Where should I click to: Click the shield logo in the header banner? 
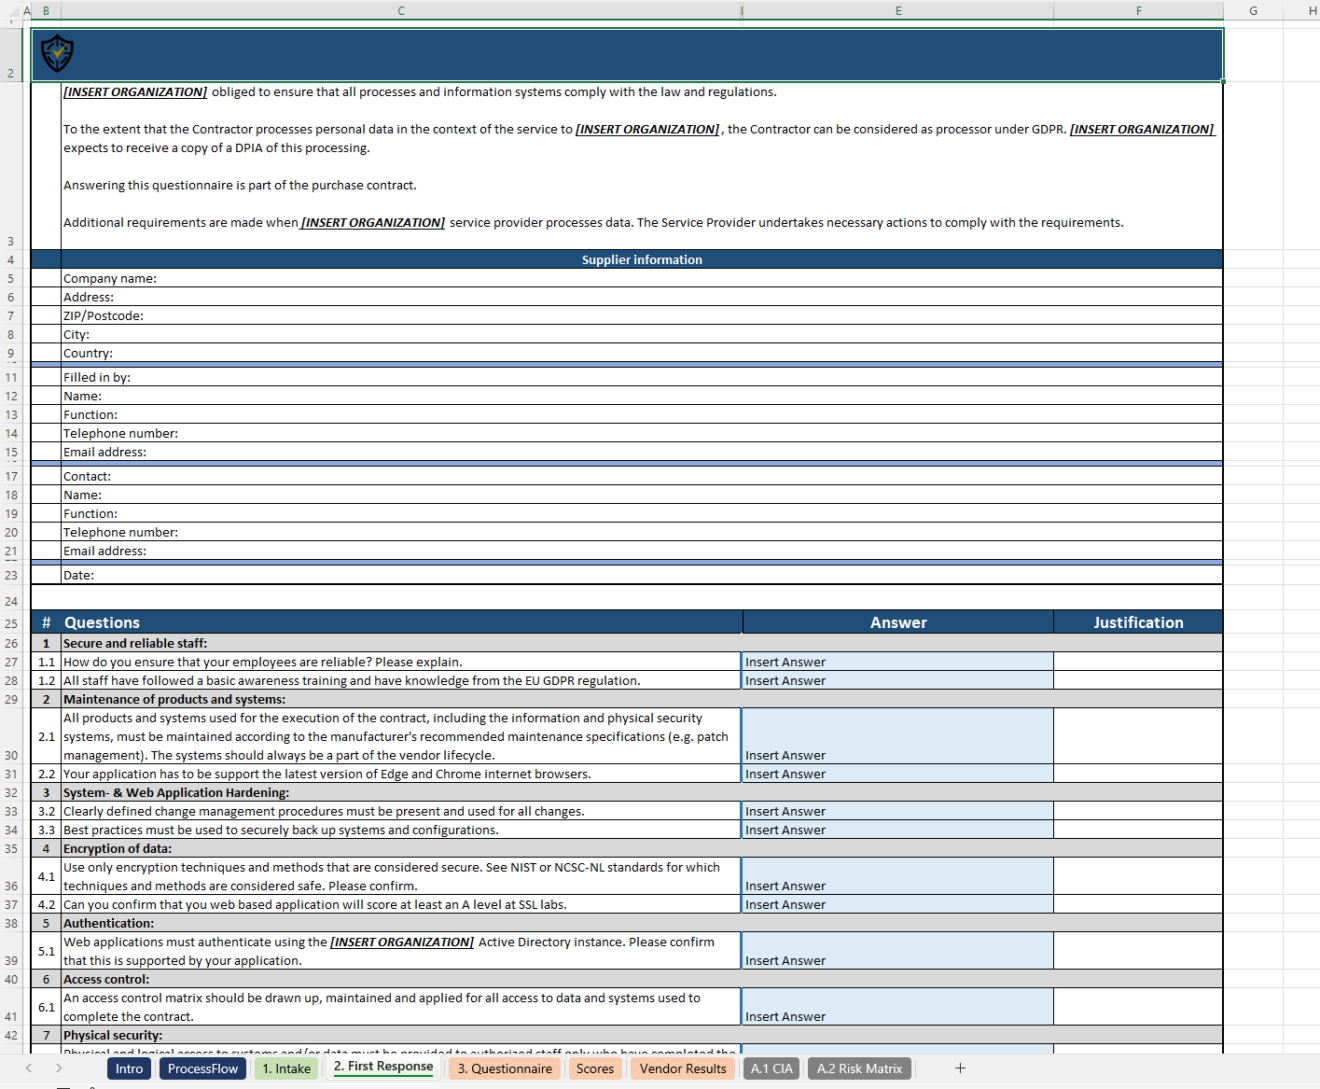(57, 55)
